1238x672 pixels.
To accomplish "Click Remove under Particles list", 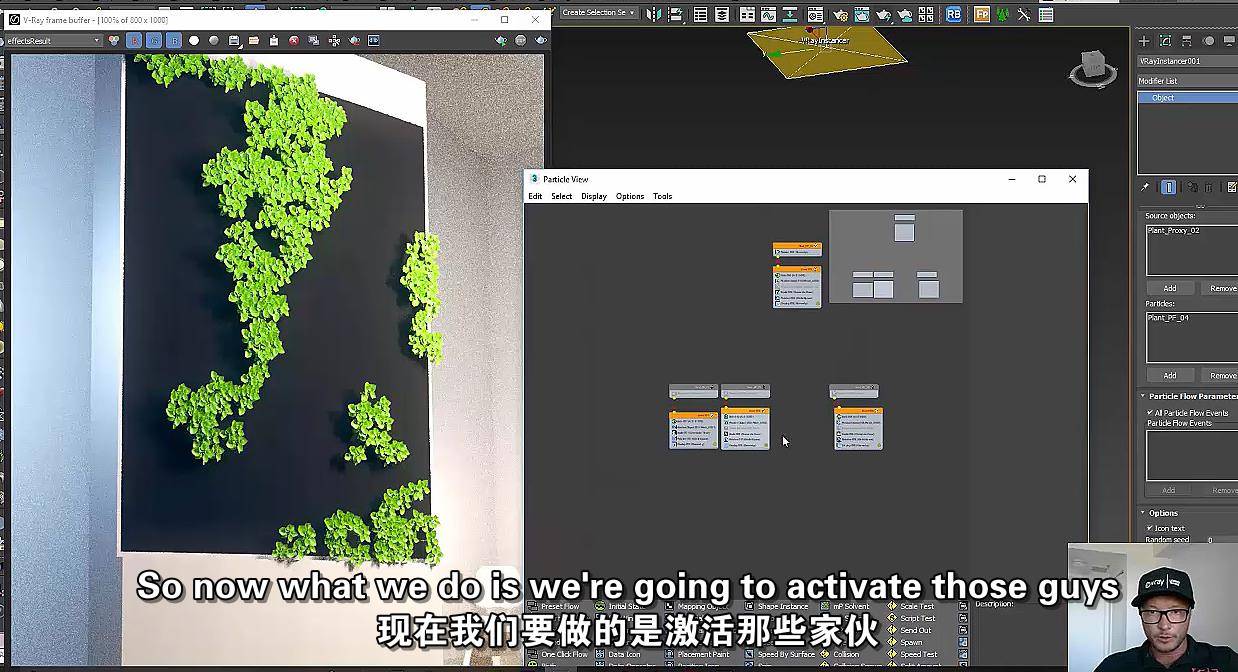I will [1222, 375].
